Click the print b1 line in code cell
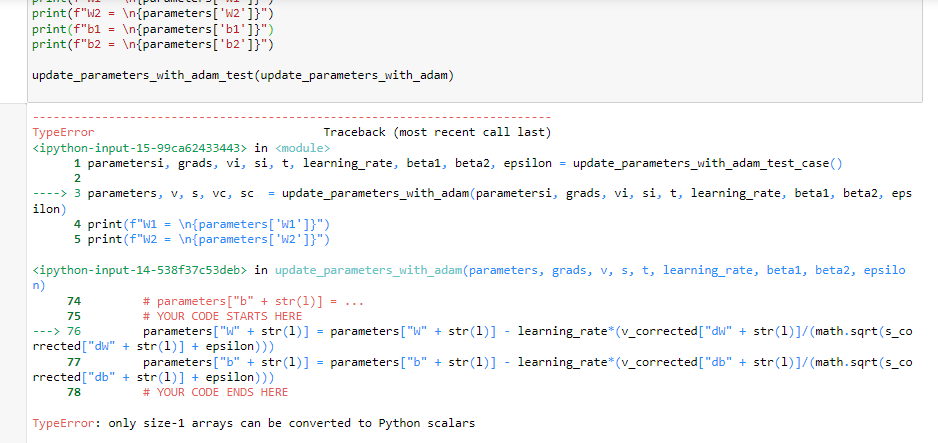Screen dimensions: 938x443 153,29
